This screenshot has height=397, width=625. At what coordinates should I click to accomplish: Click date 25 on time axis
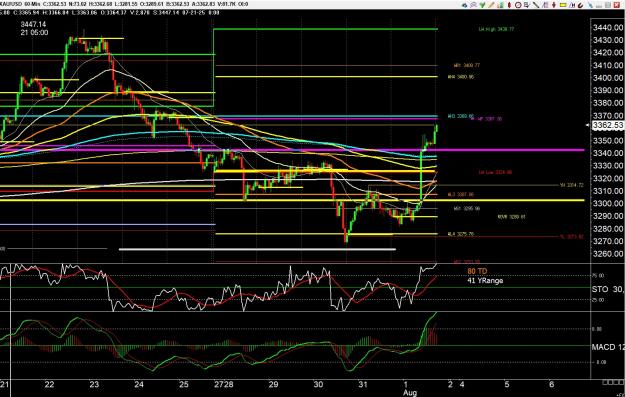click(x=184, y=385)
